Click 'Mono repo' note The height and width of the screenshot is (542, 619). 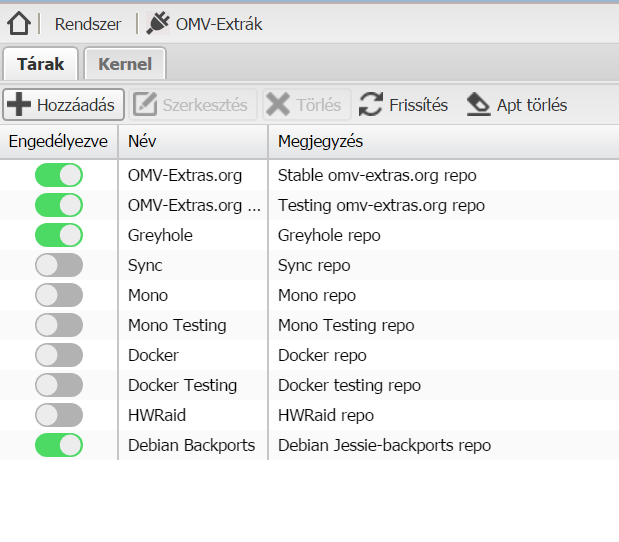pyautogui.click(x=317, y=296)
